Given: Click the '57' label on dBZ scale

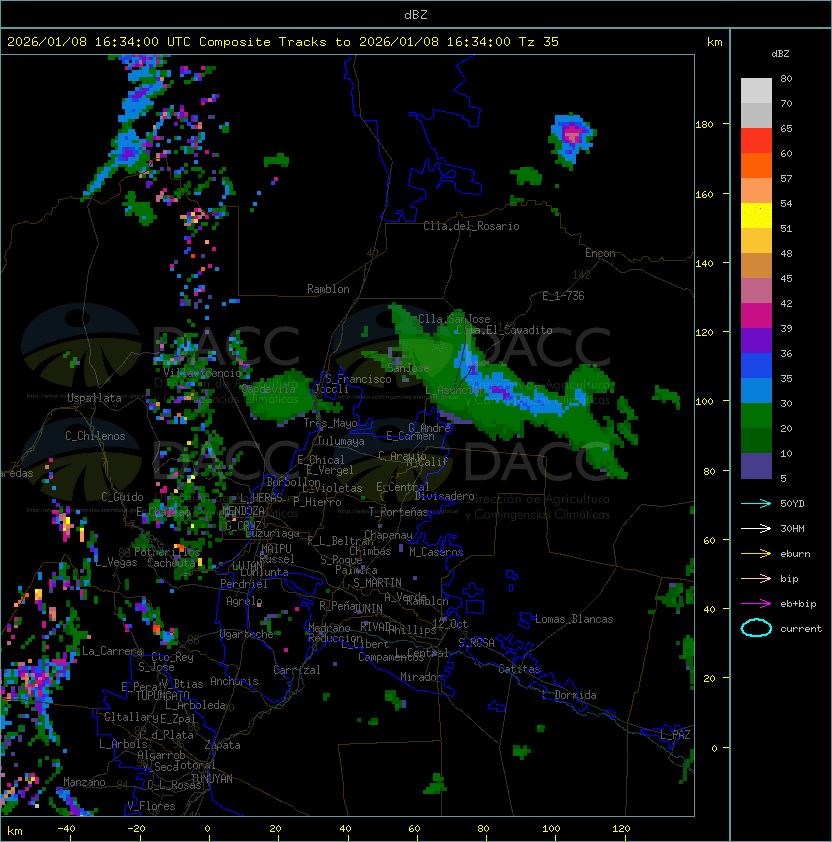Looking at the screenshot, I should tap(786, 178).
